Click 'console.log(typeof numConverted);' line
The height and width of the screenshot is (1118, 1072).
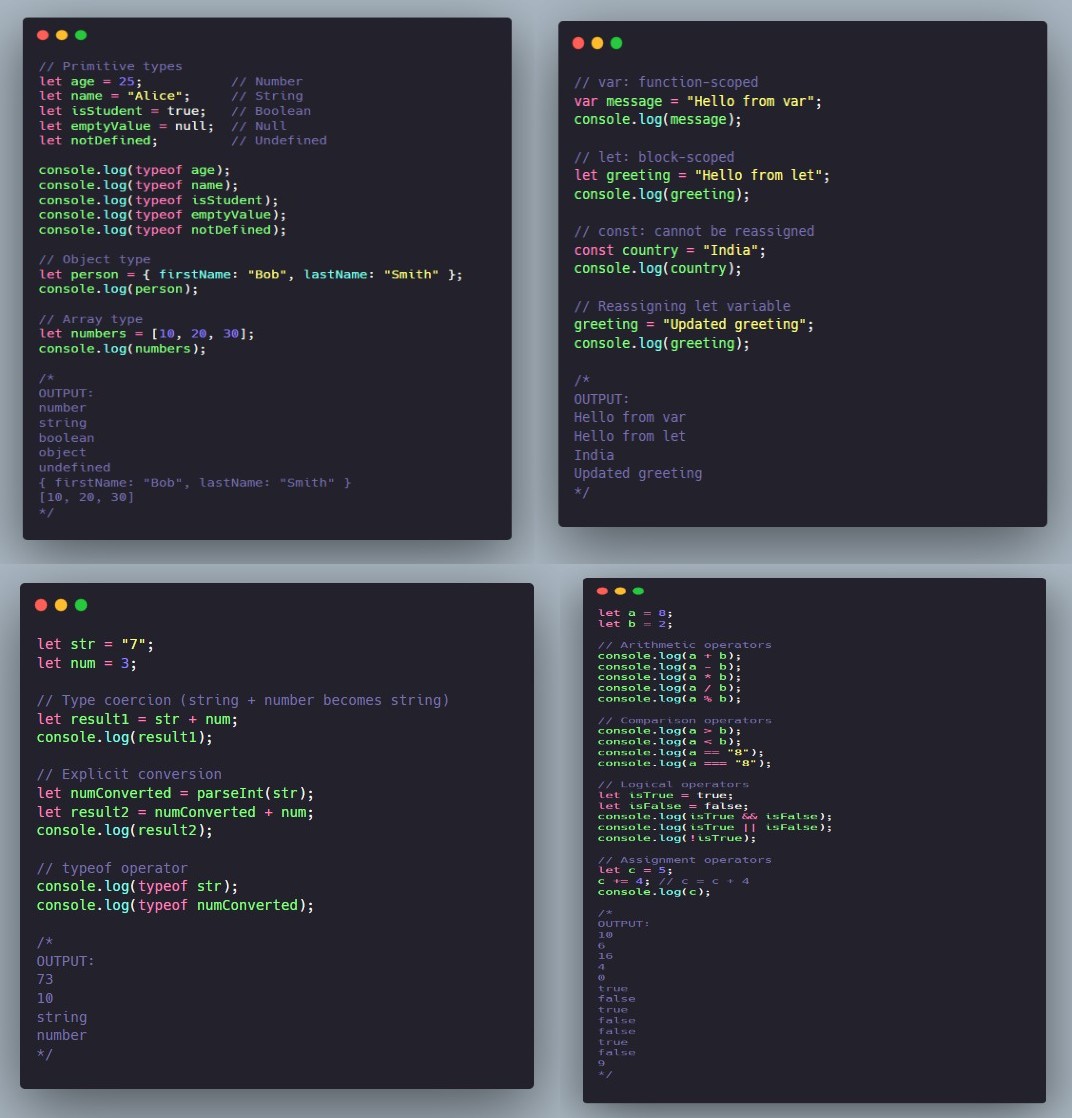click(175, 906)
